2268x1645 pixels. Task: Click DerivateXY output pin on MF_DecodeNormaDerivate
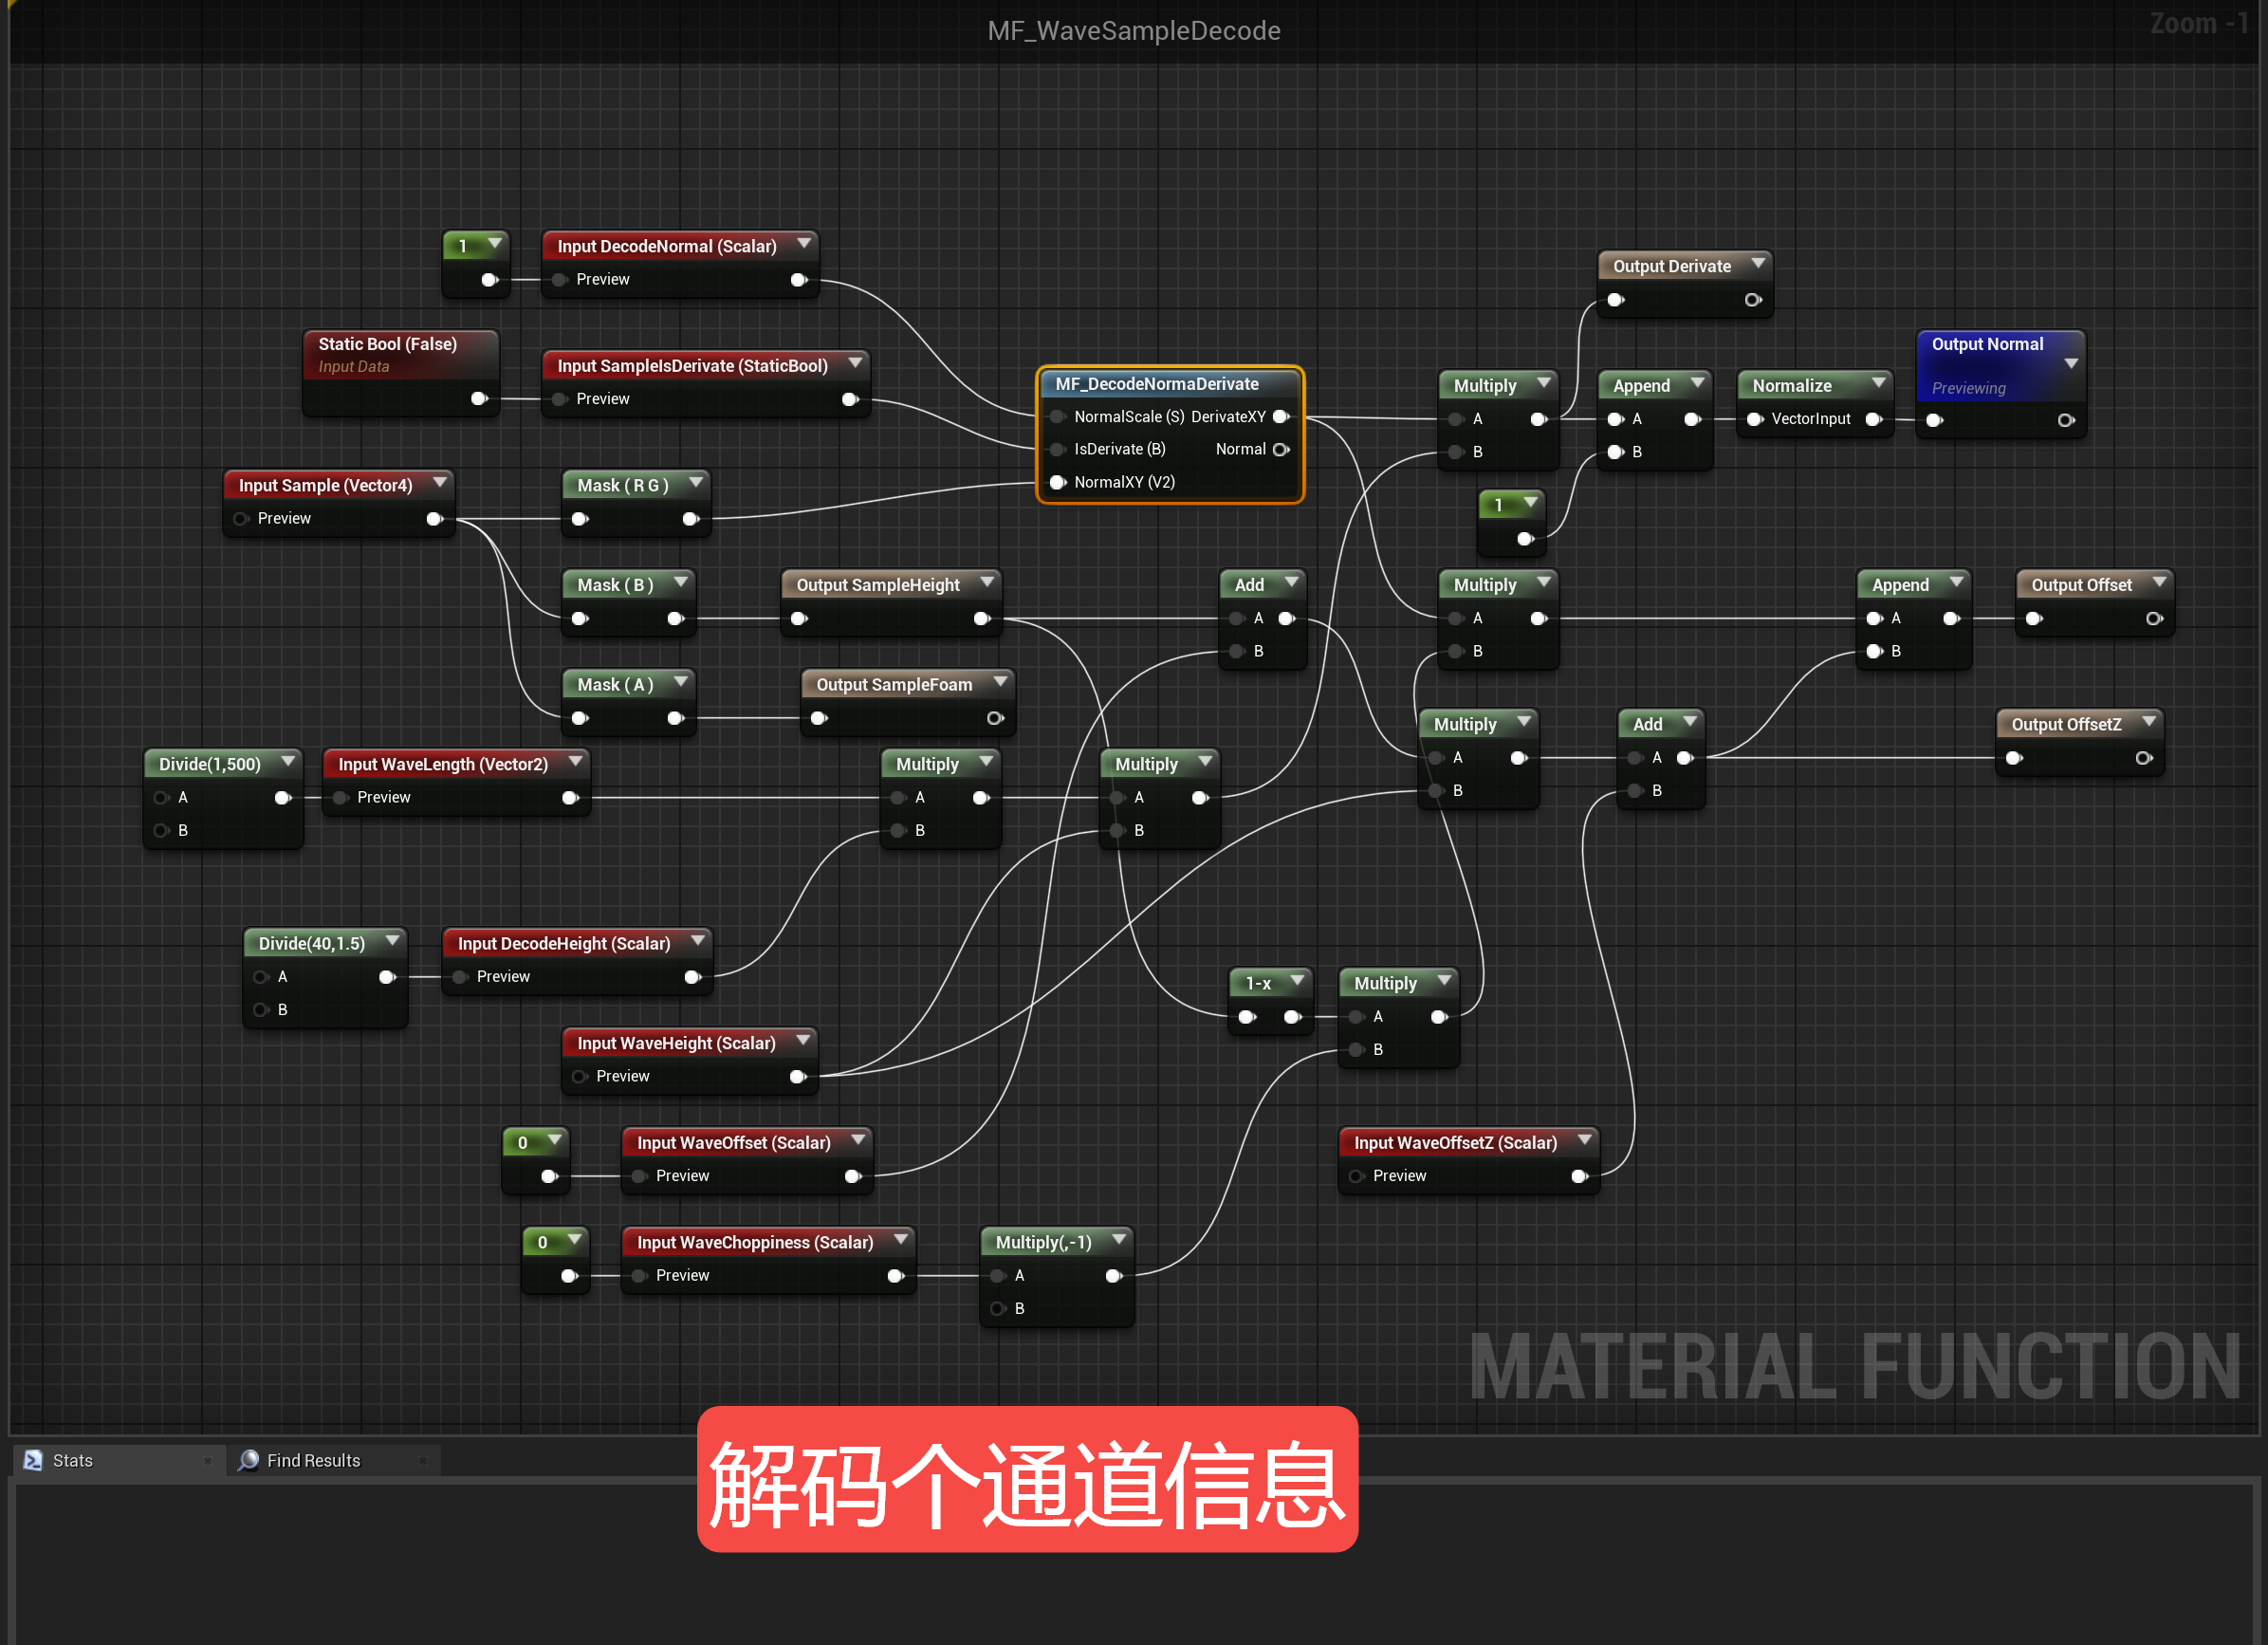1281,416
